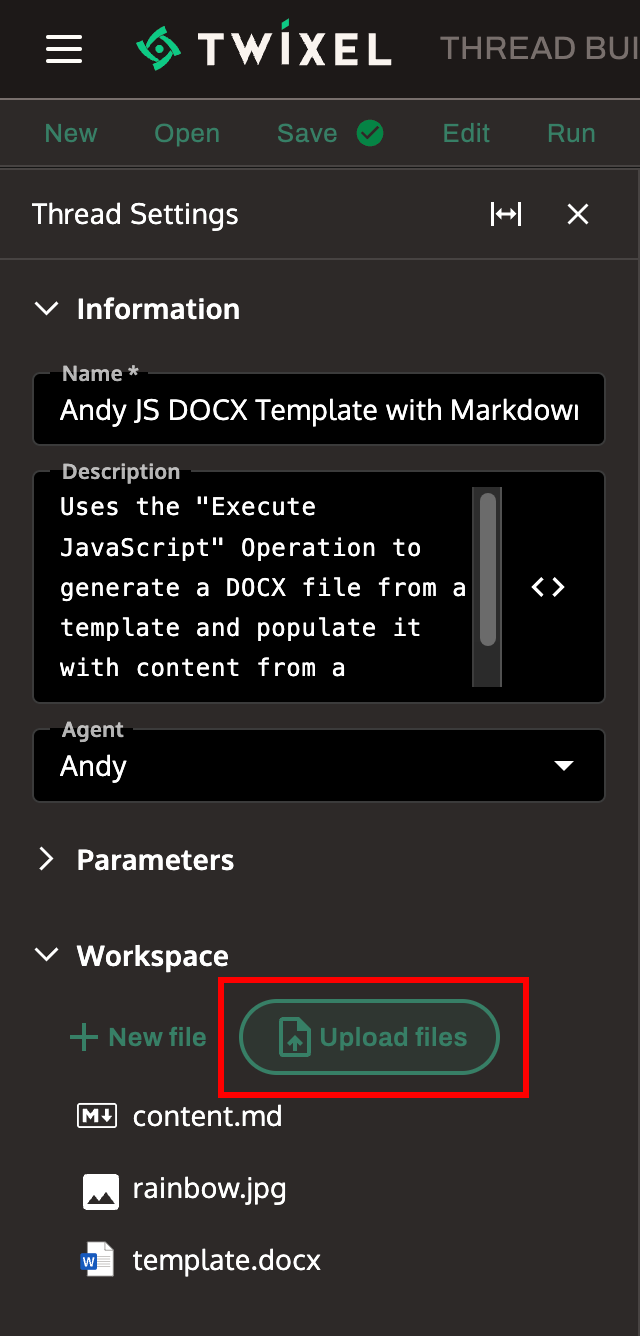This screenshot has height=1336, width=640.
Task: Click the Description scrollbar thumb
Action: (x=487, y=568)
